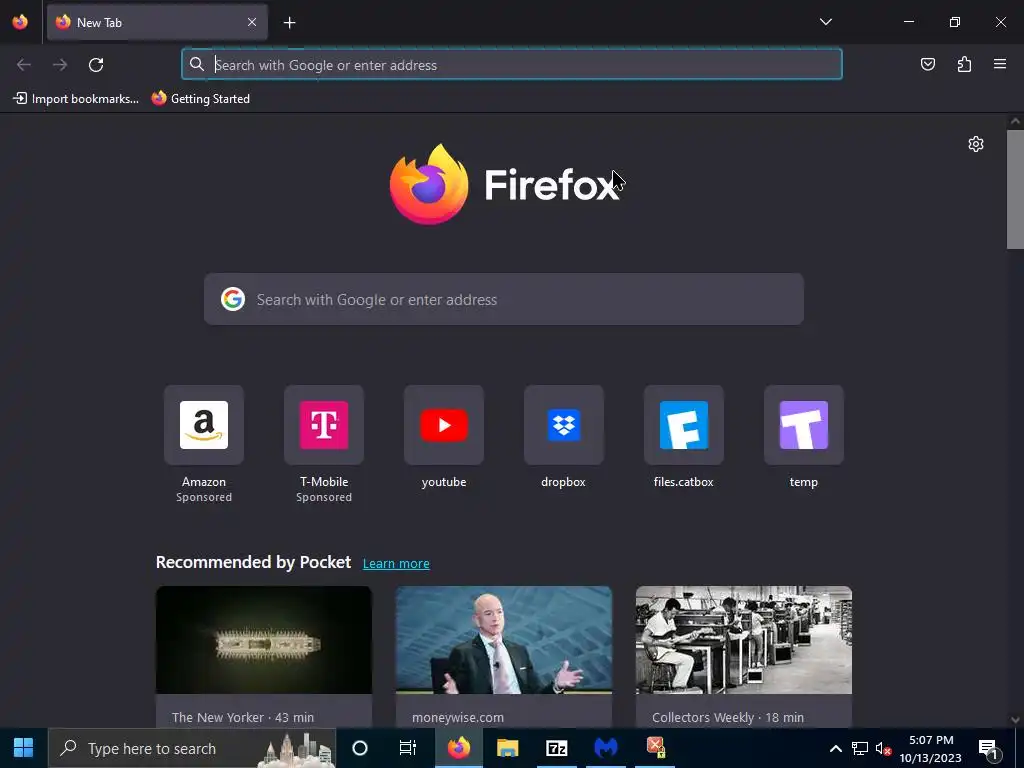Viewport: 1024px width, 768px height.
Task: Open the Firefox View pinned icon
Action: (20, 22)
